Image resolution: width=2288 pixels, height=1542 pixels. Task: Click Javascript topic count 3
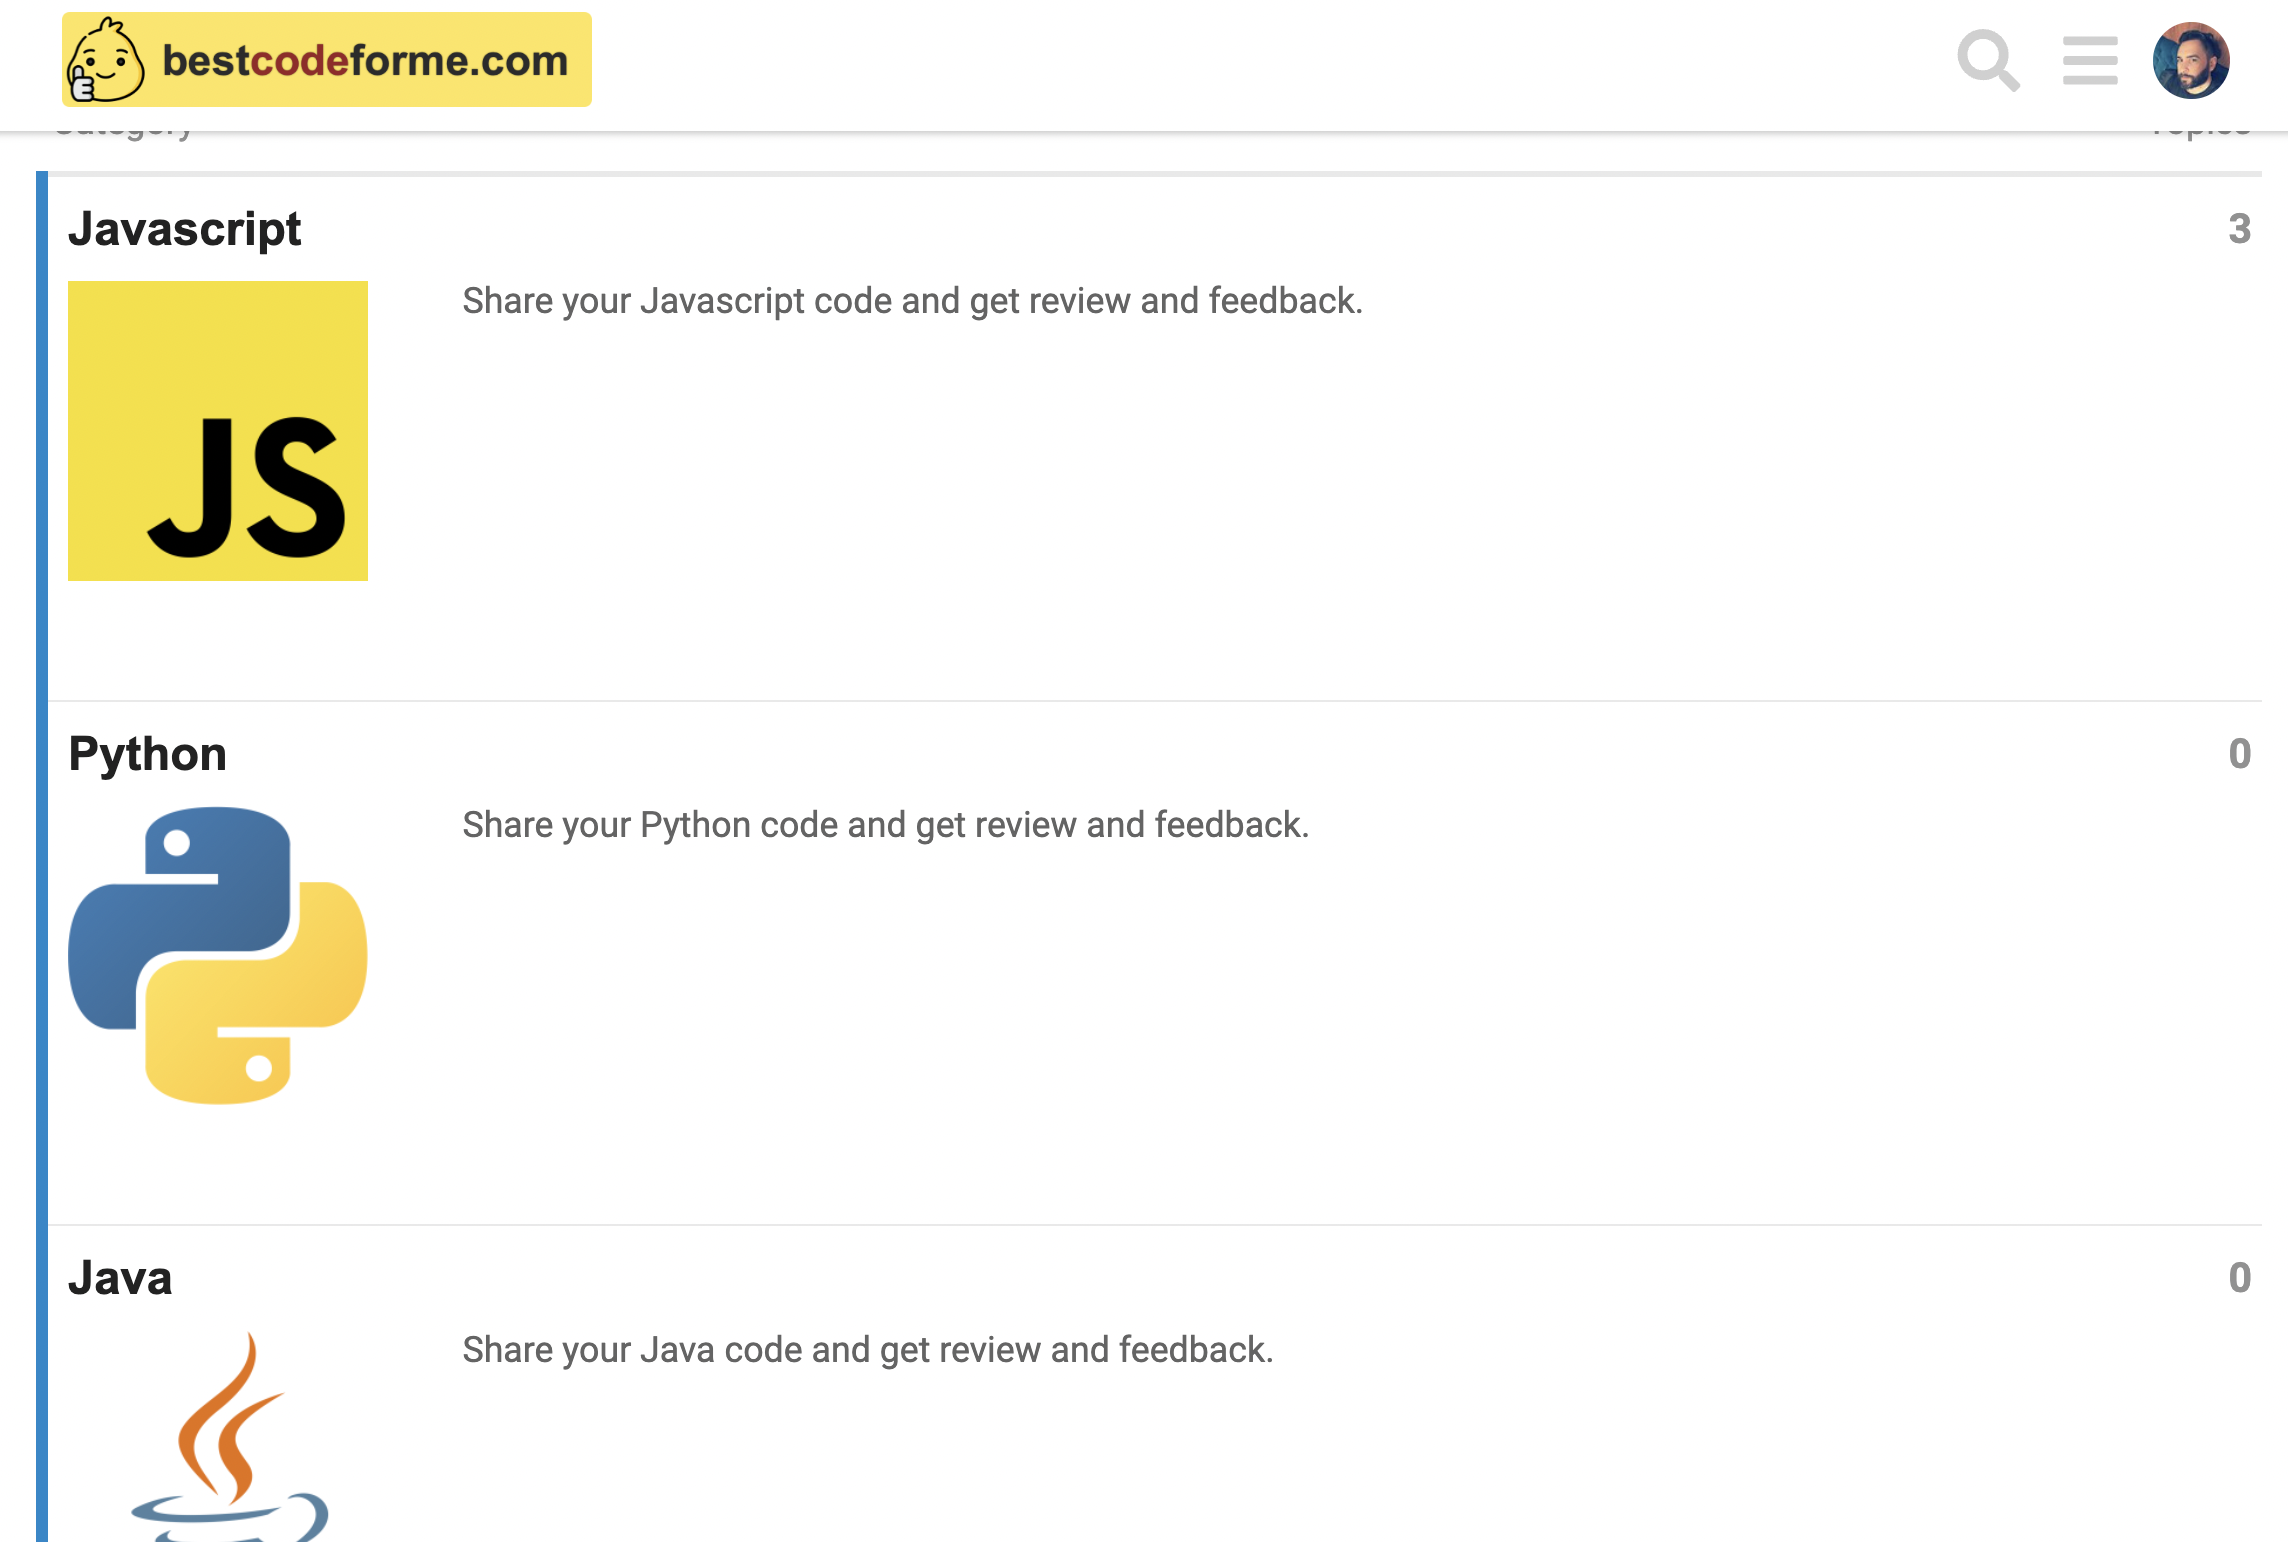tap(2239, 229)
